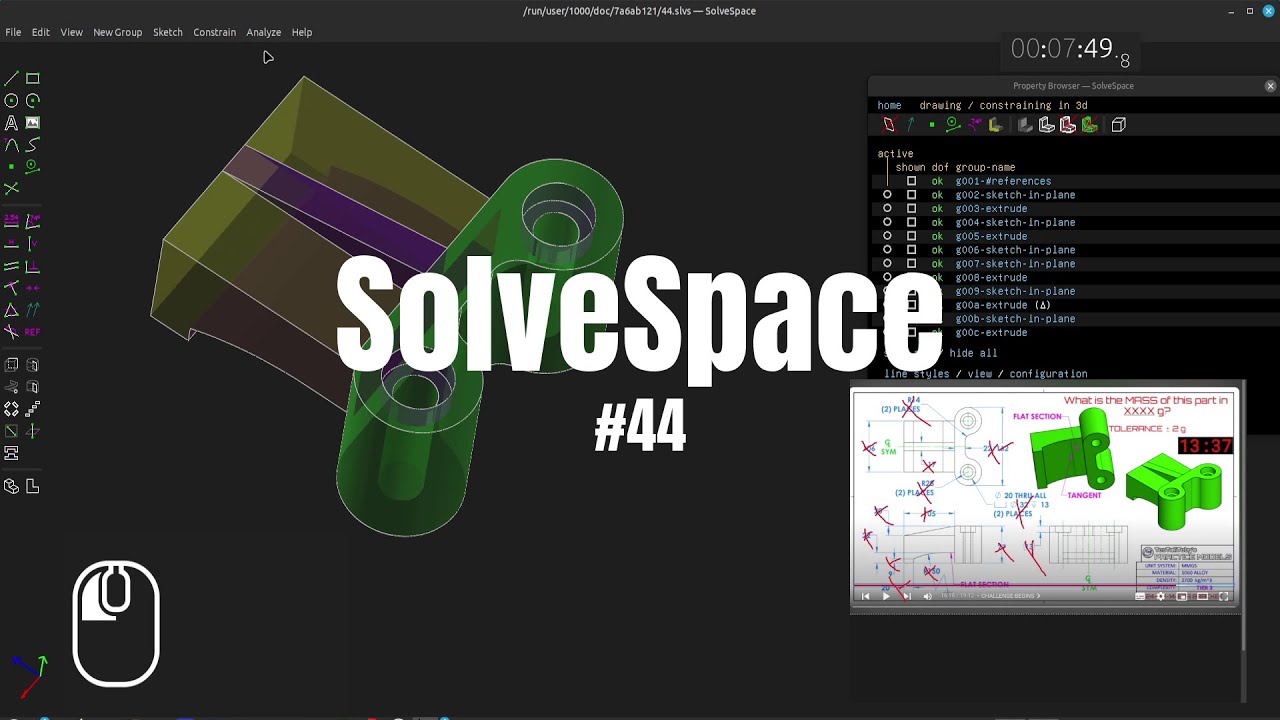This screenshot has height=720, width=1280.
Task: Activate group g004-sketch-in-plane radio button
Action: 887,222
